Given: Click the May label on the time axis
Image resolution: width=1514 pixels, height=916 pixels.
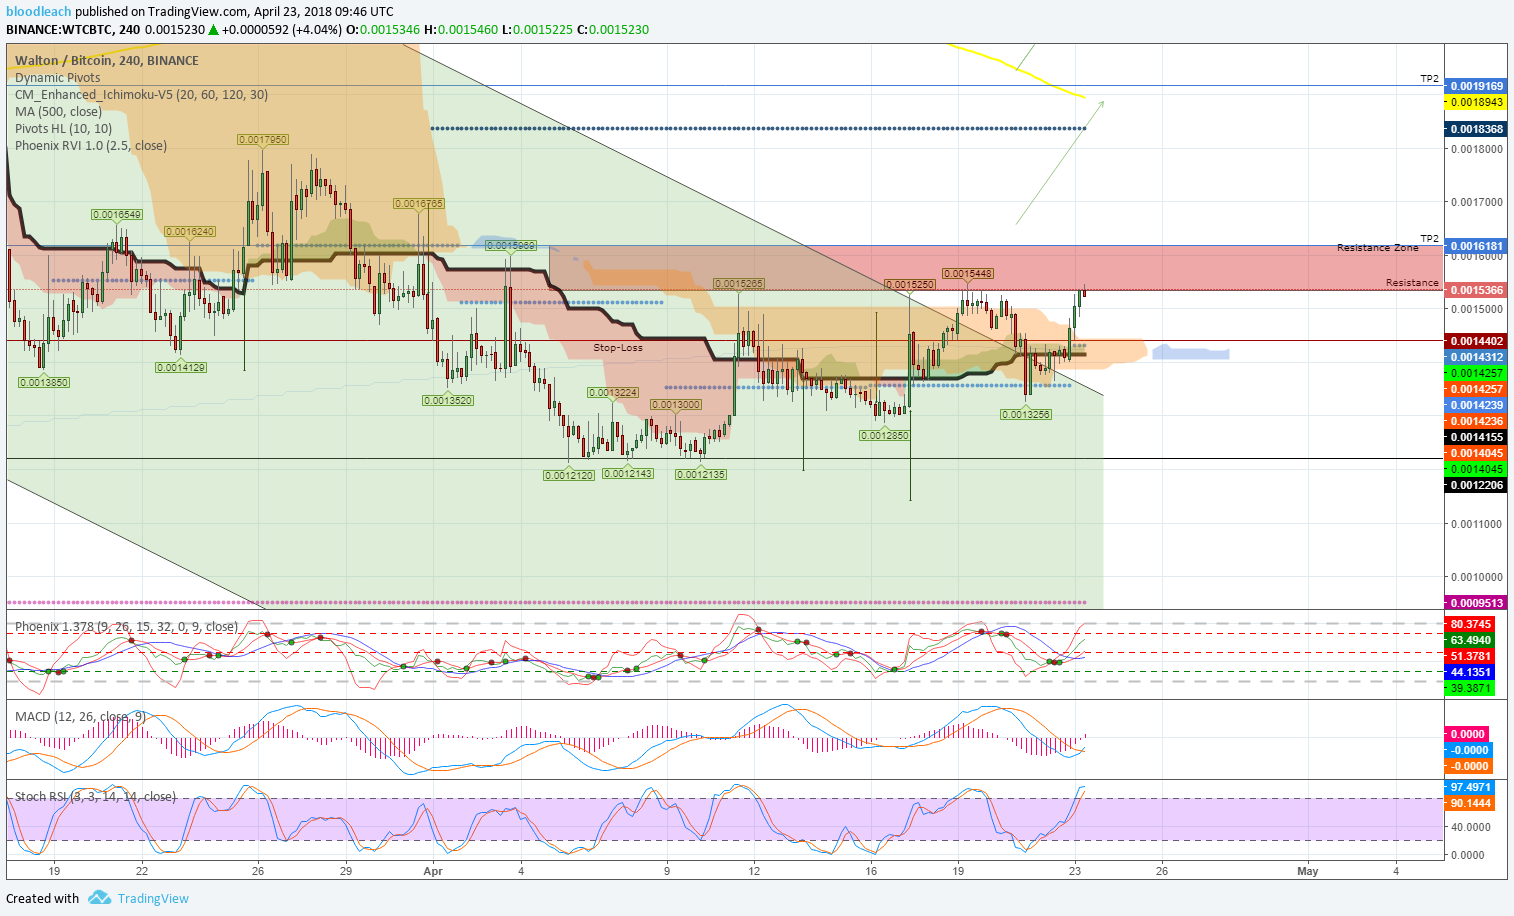Looking at the screenshot, I should pos(1308,871).
